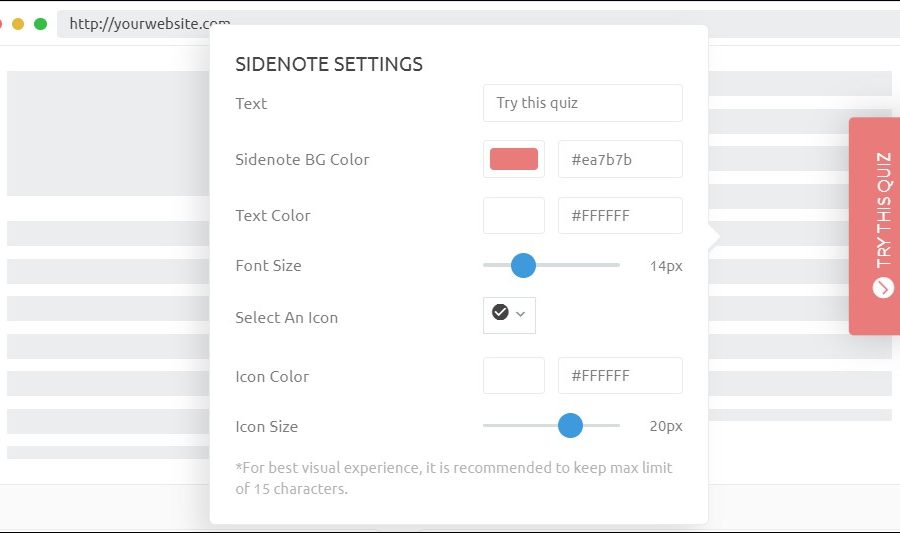Expand the Select An Icon dropdown chevron
The image size is (900, 533).
(x=521, y=314)
